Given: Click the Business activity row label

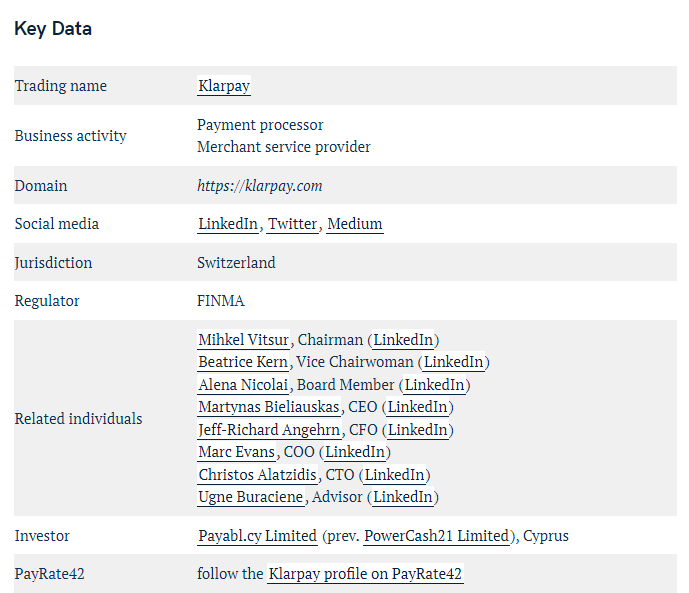Looking at the screenshot, I should click(70, 136).
